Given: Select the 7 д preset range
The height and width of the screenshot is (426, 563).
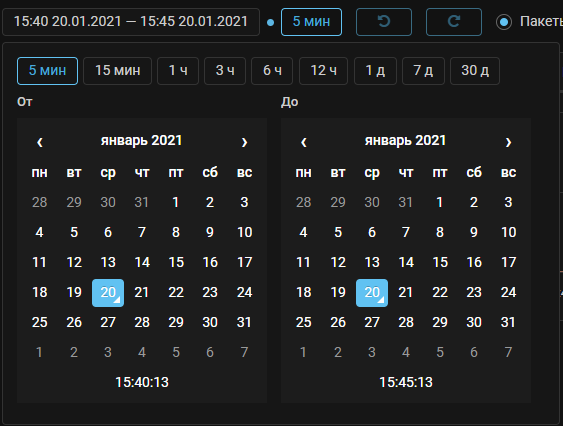Looking at the screenshot, I should click(423, 71).
